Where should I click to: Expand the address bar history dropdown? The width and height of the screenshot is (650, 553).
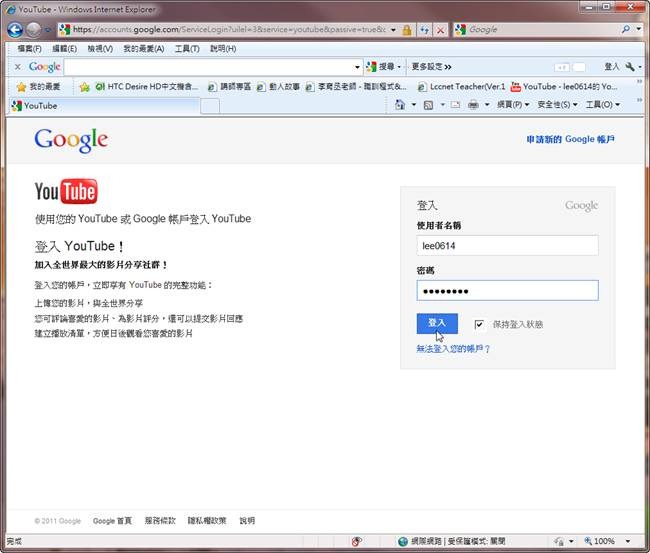click(x=393, y=30)
